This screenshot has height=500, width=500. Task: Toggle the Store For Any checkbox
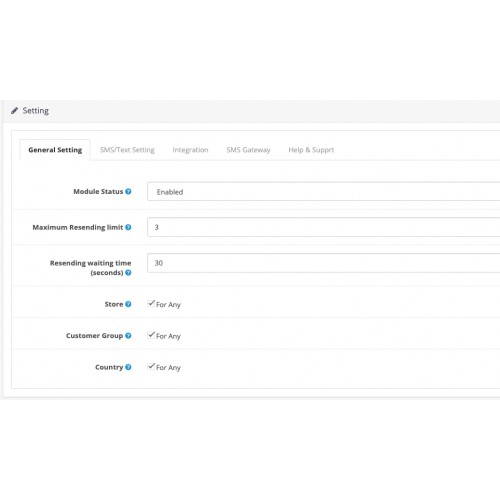click(151, 303)
